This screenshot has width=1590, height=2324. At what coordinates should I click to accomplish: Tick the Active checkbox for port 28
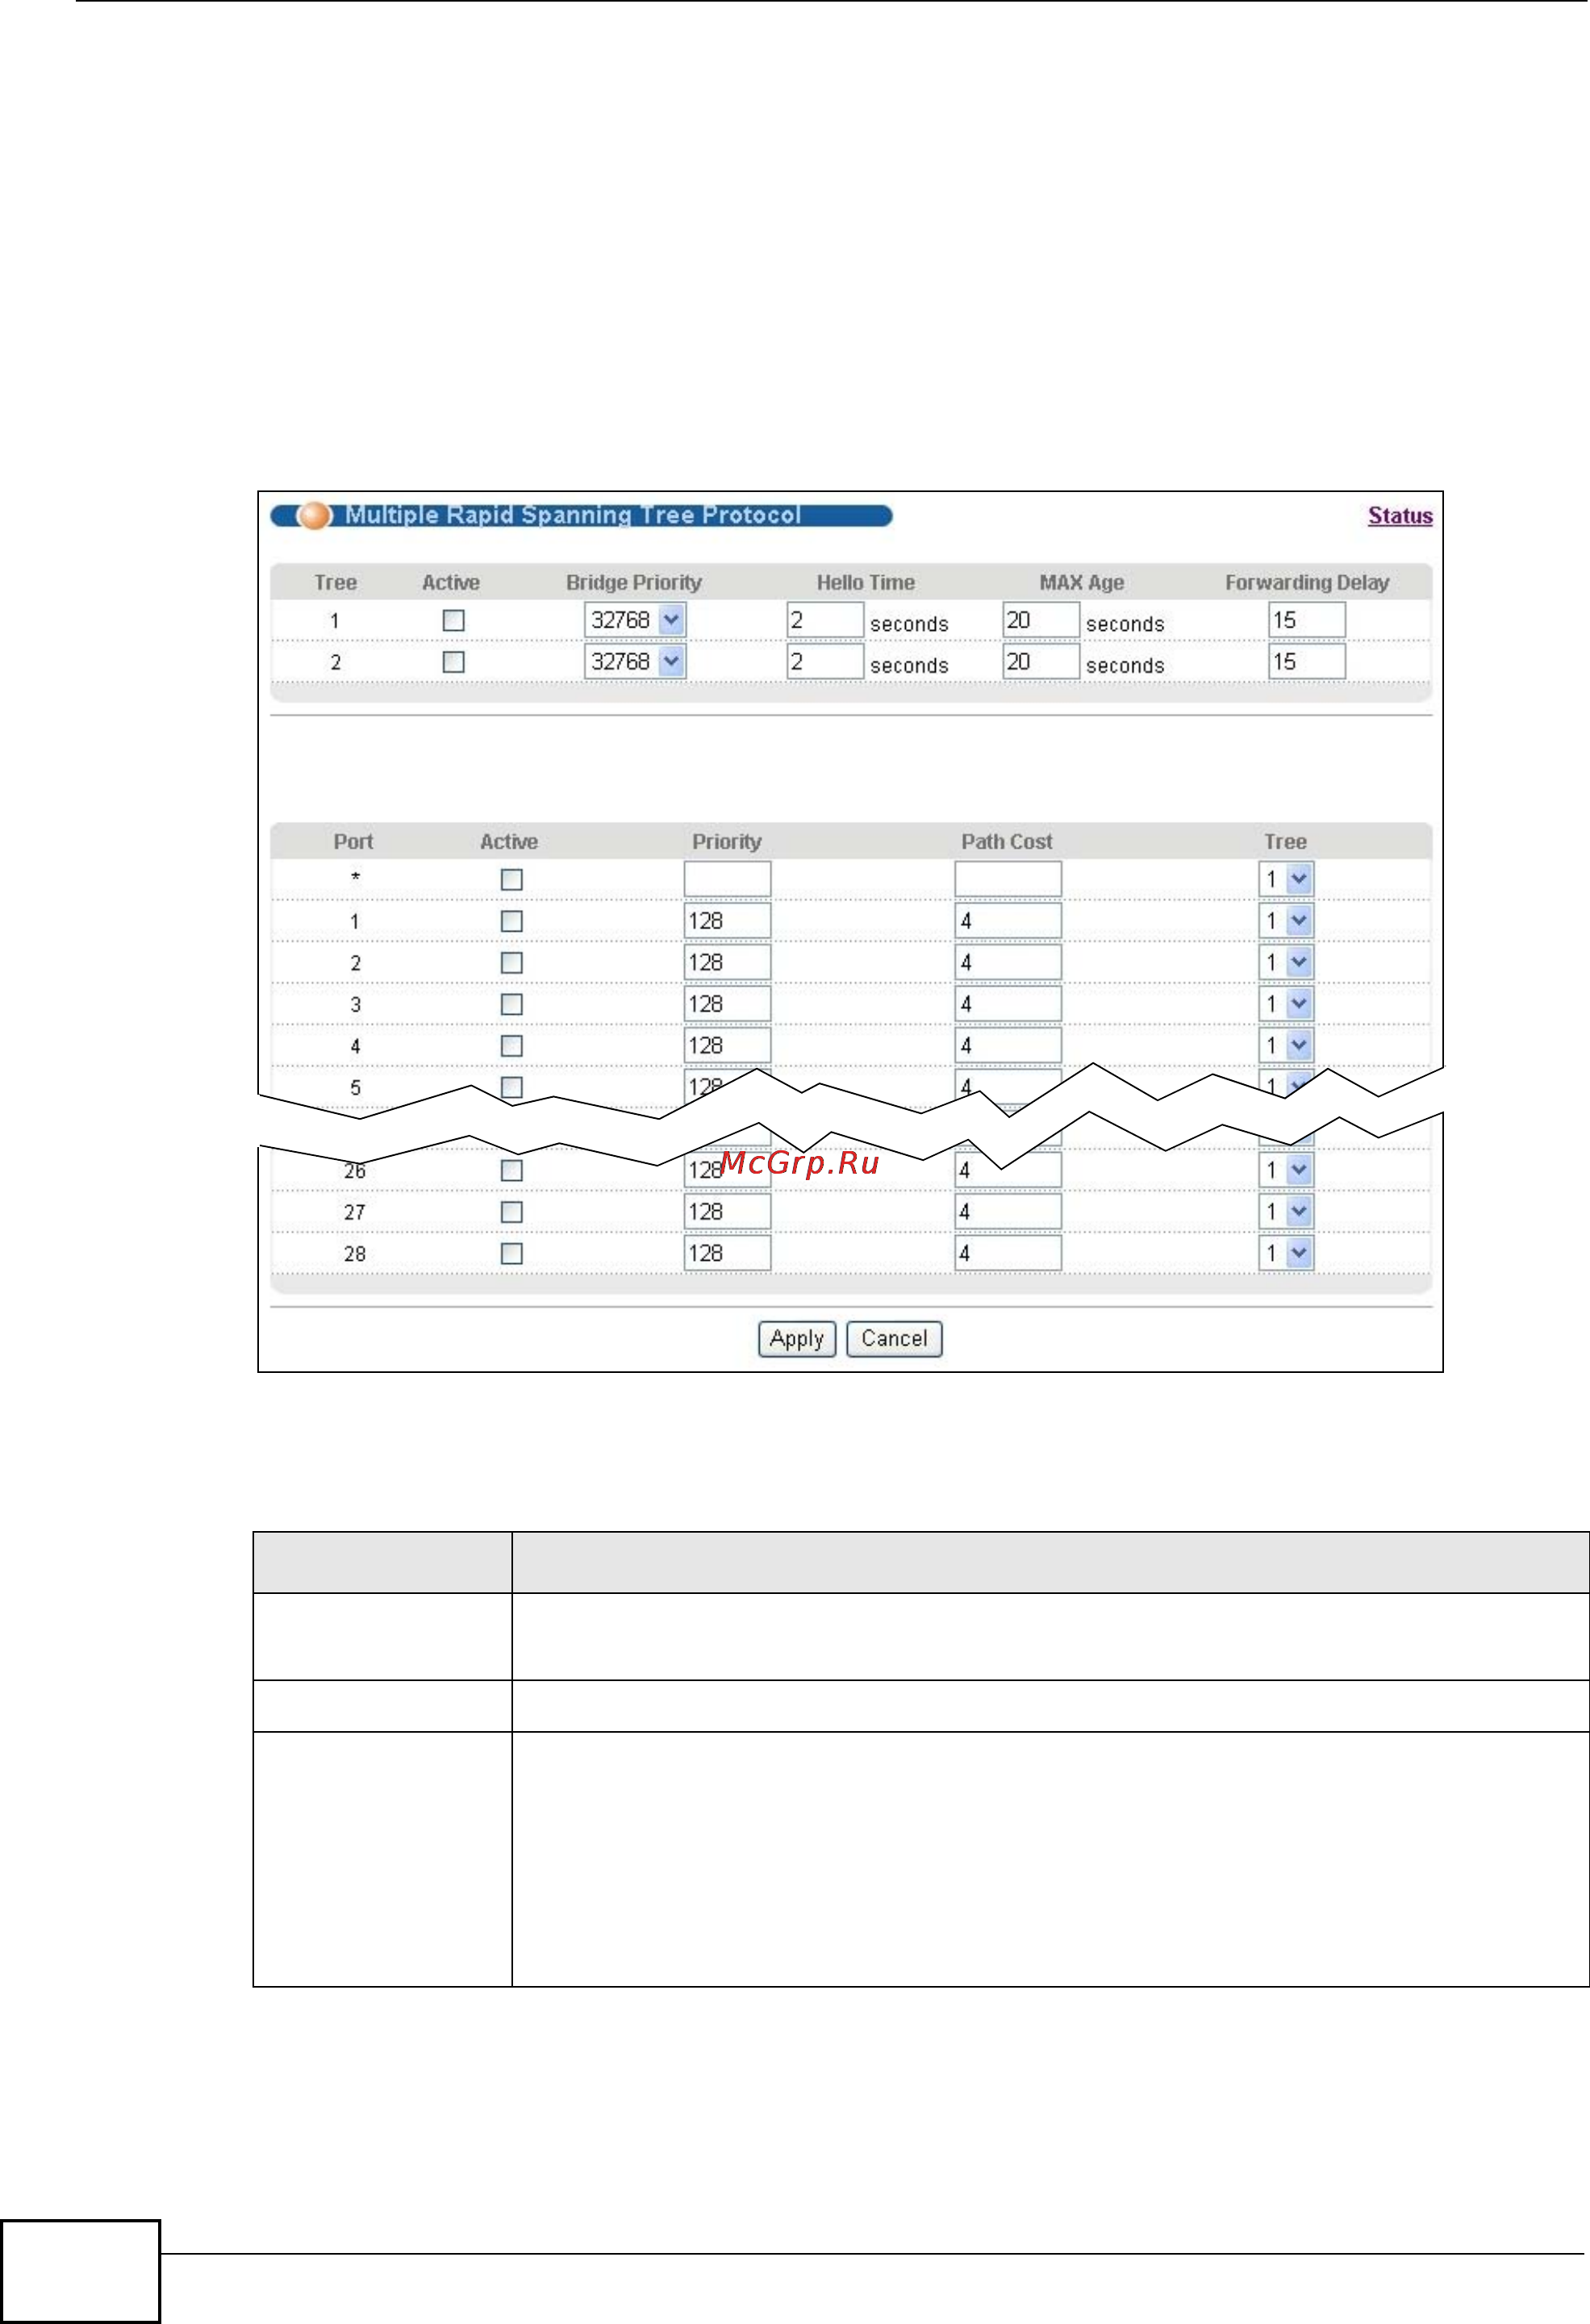point(512,1254)
